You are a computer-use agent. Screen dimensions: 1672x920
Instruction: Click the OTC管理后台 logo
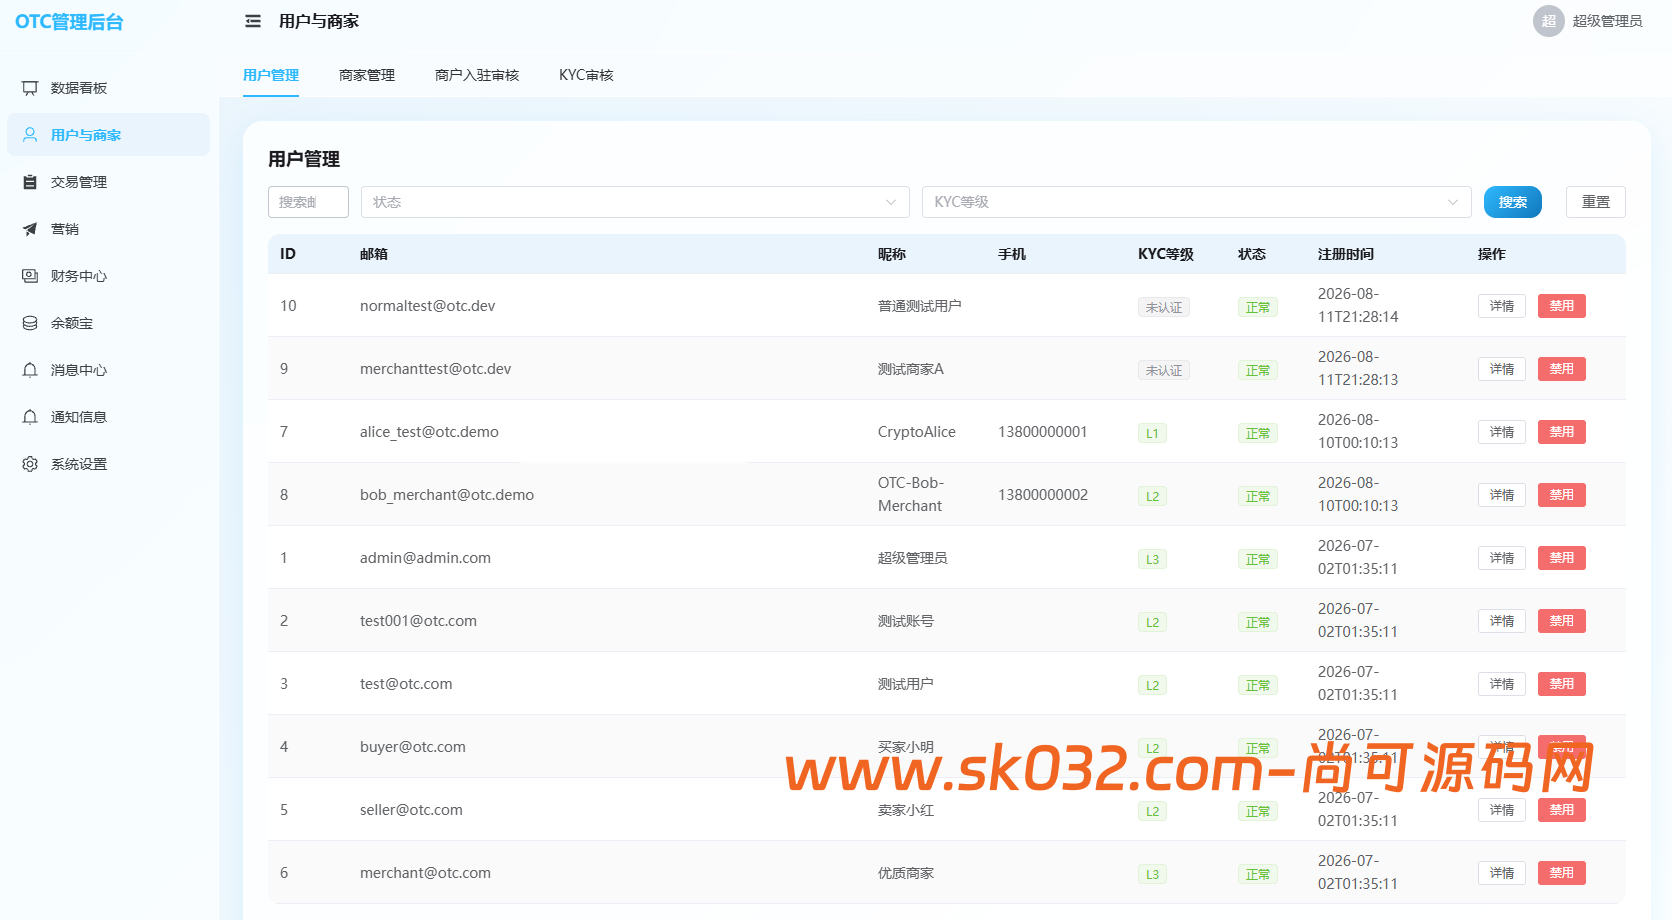click(69, 22)
